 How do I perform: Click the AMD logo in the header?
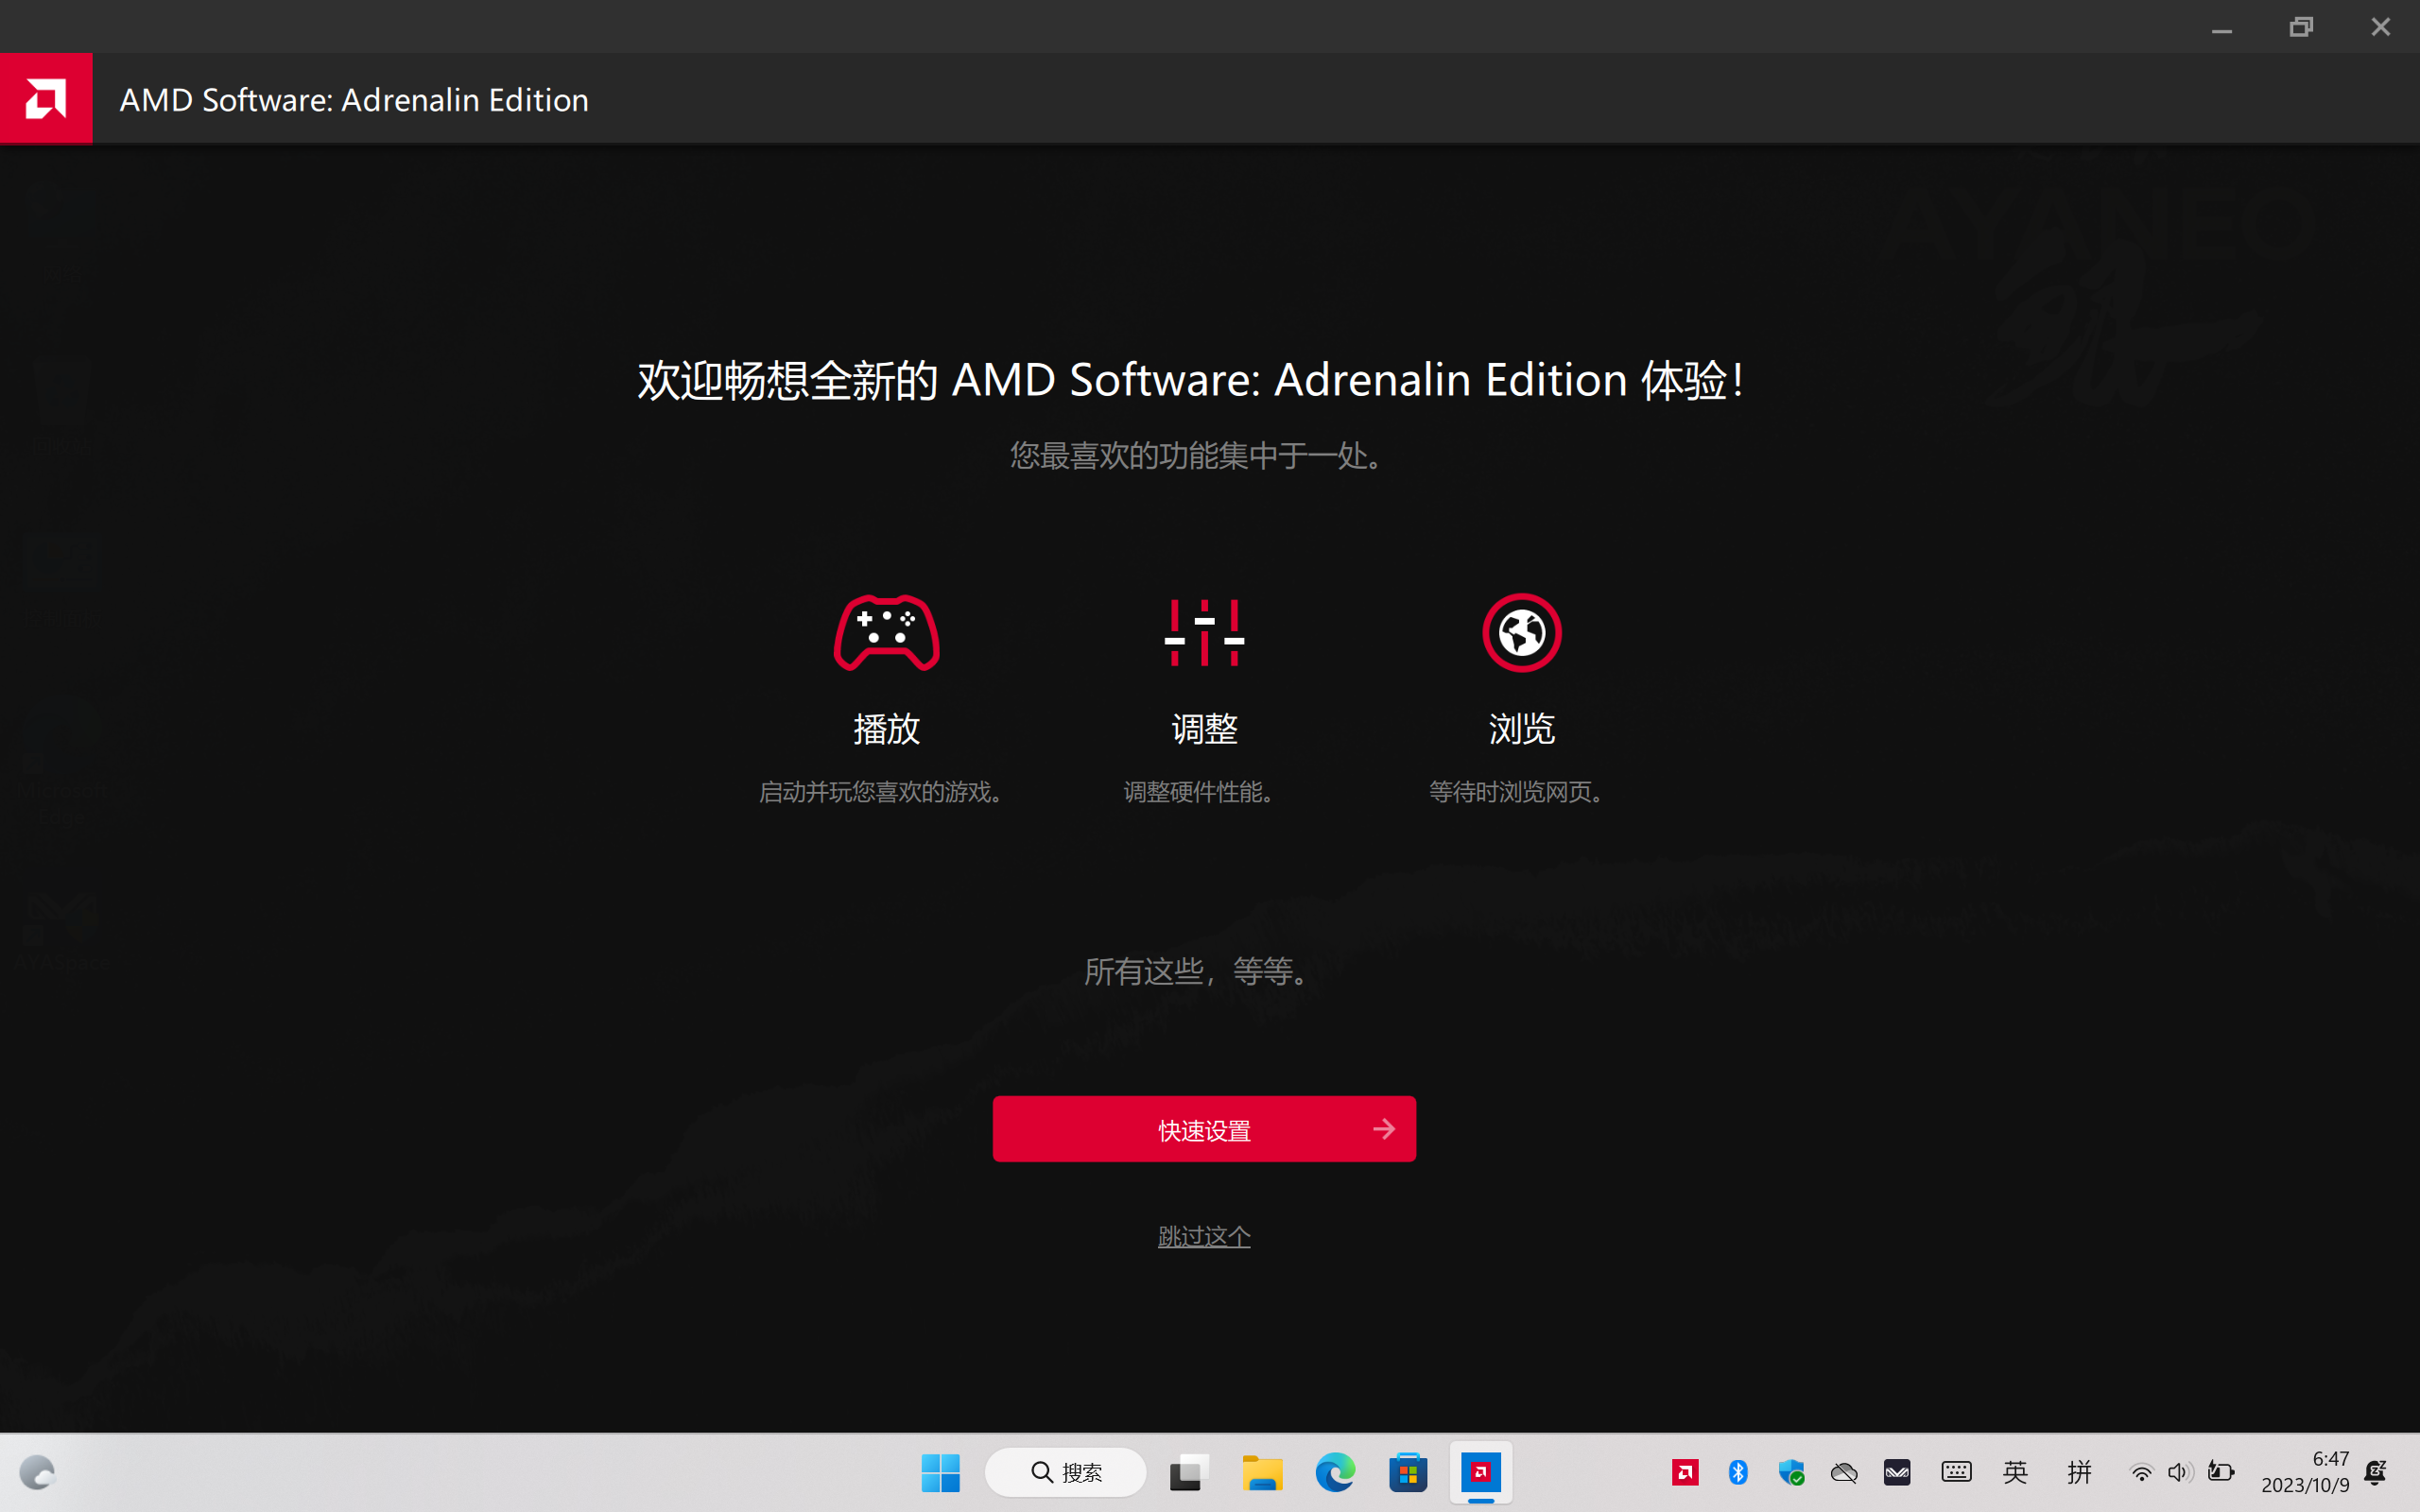46,98
